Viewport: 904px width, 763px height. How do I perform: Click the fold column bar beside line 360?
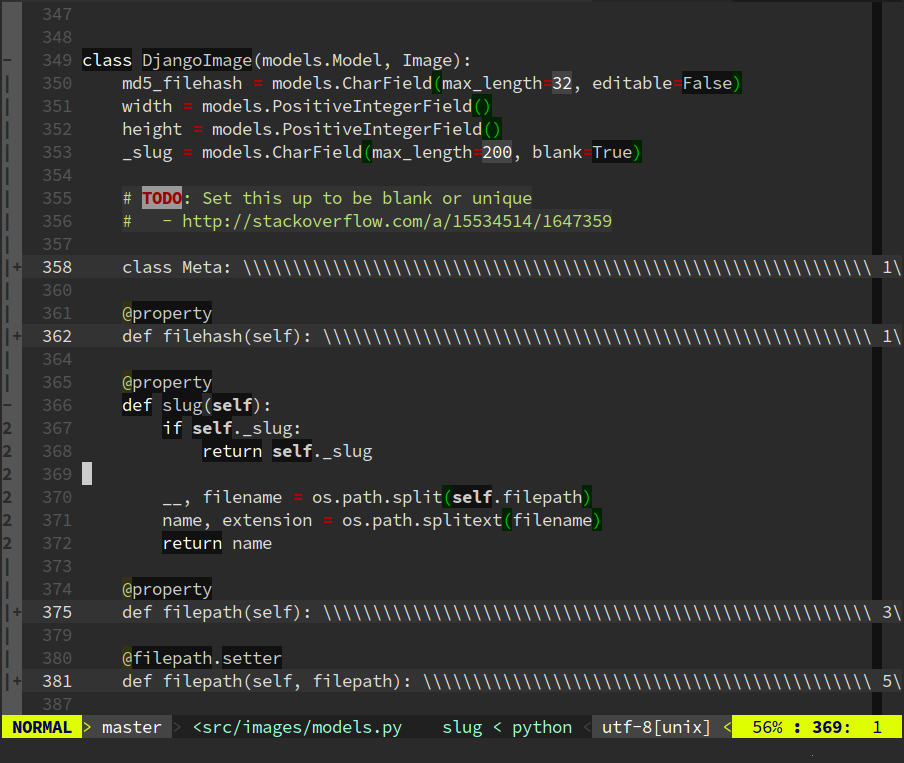click(8, 290)
